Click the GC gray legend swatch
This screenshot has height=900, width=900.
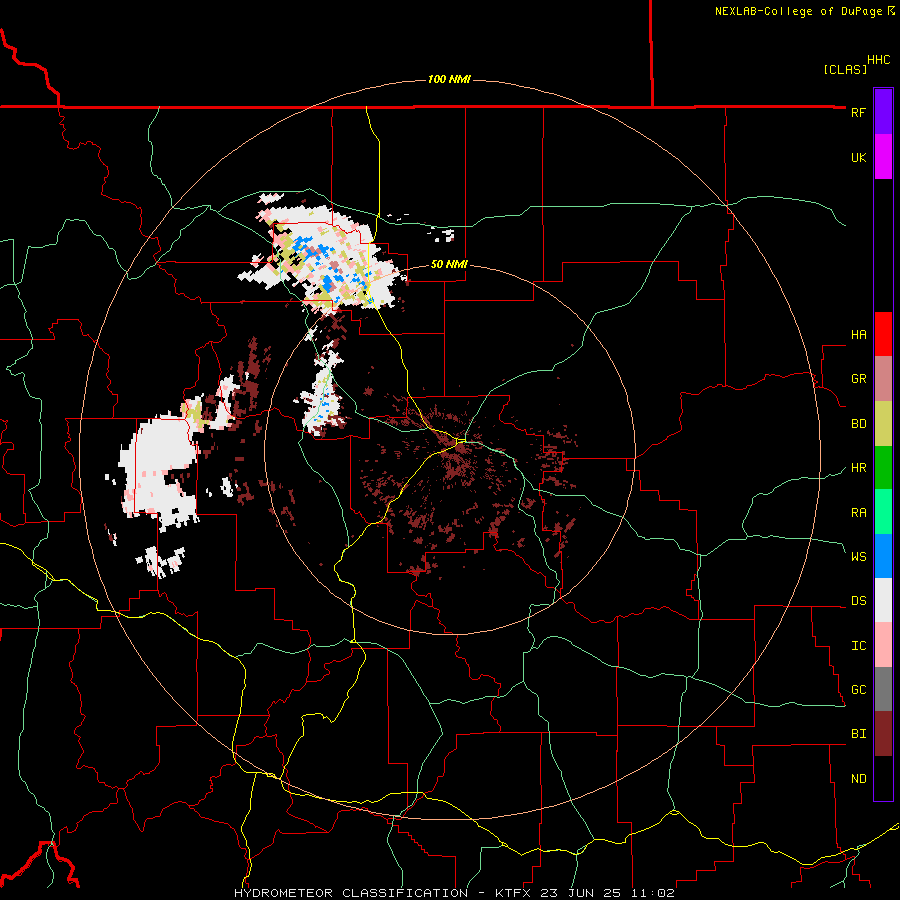883,689
